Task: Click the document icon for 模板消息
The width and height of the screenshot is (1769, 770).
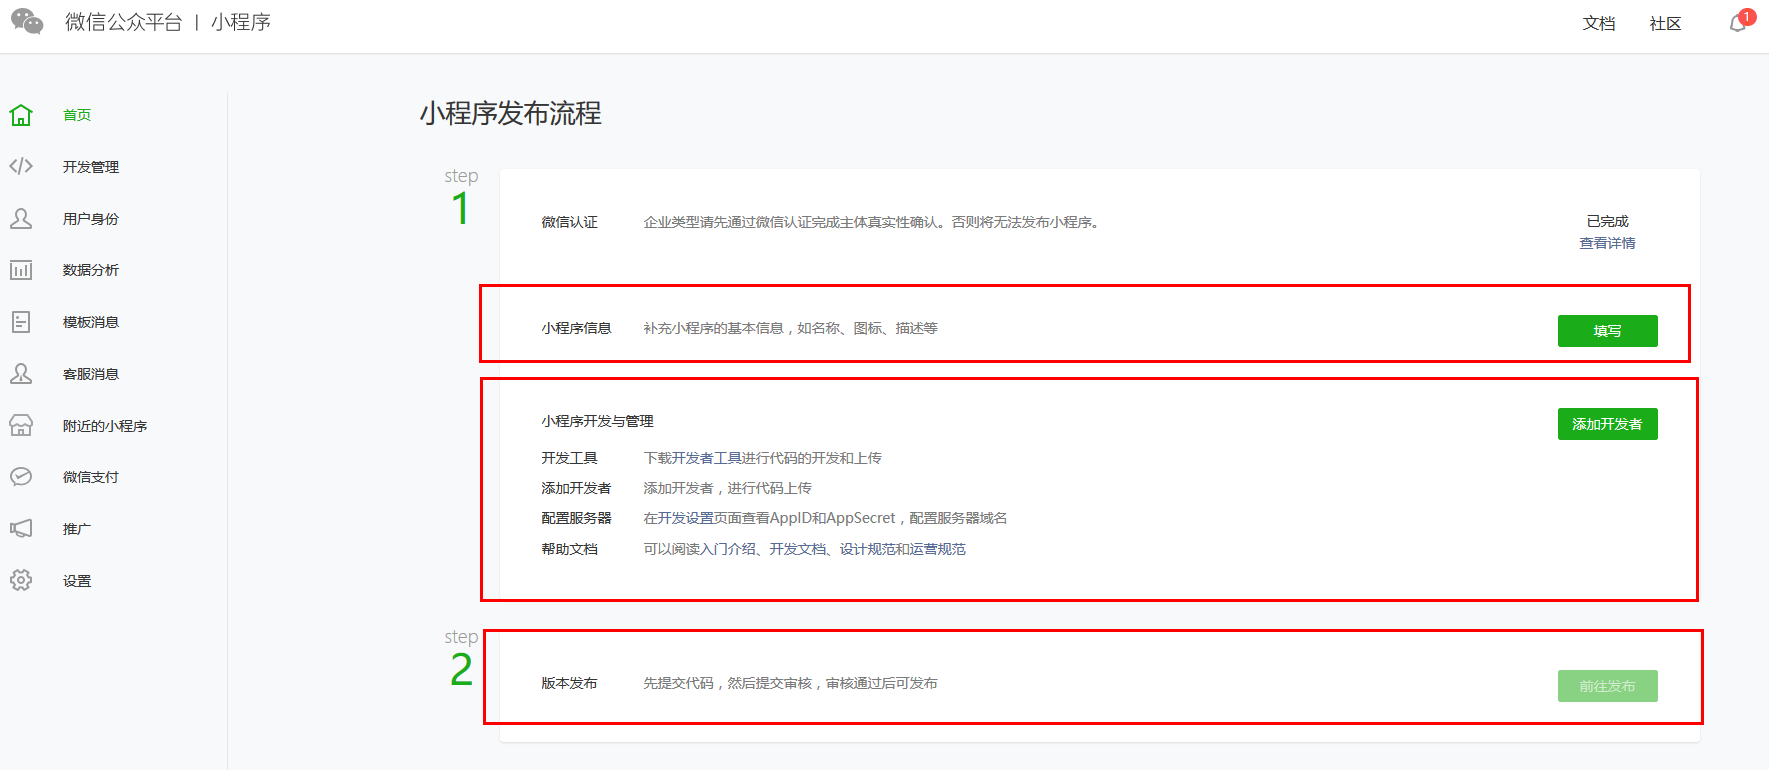Action: click(21, 322)
